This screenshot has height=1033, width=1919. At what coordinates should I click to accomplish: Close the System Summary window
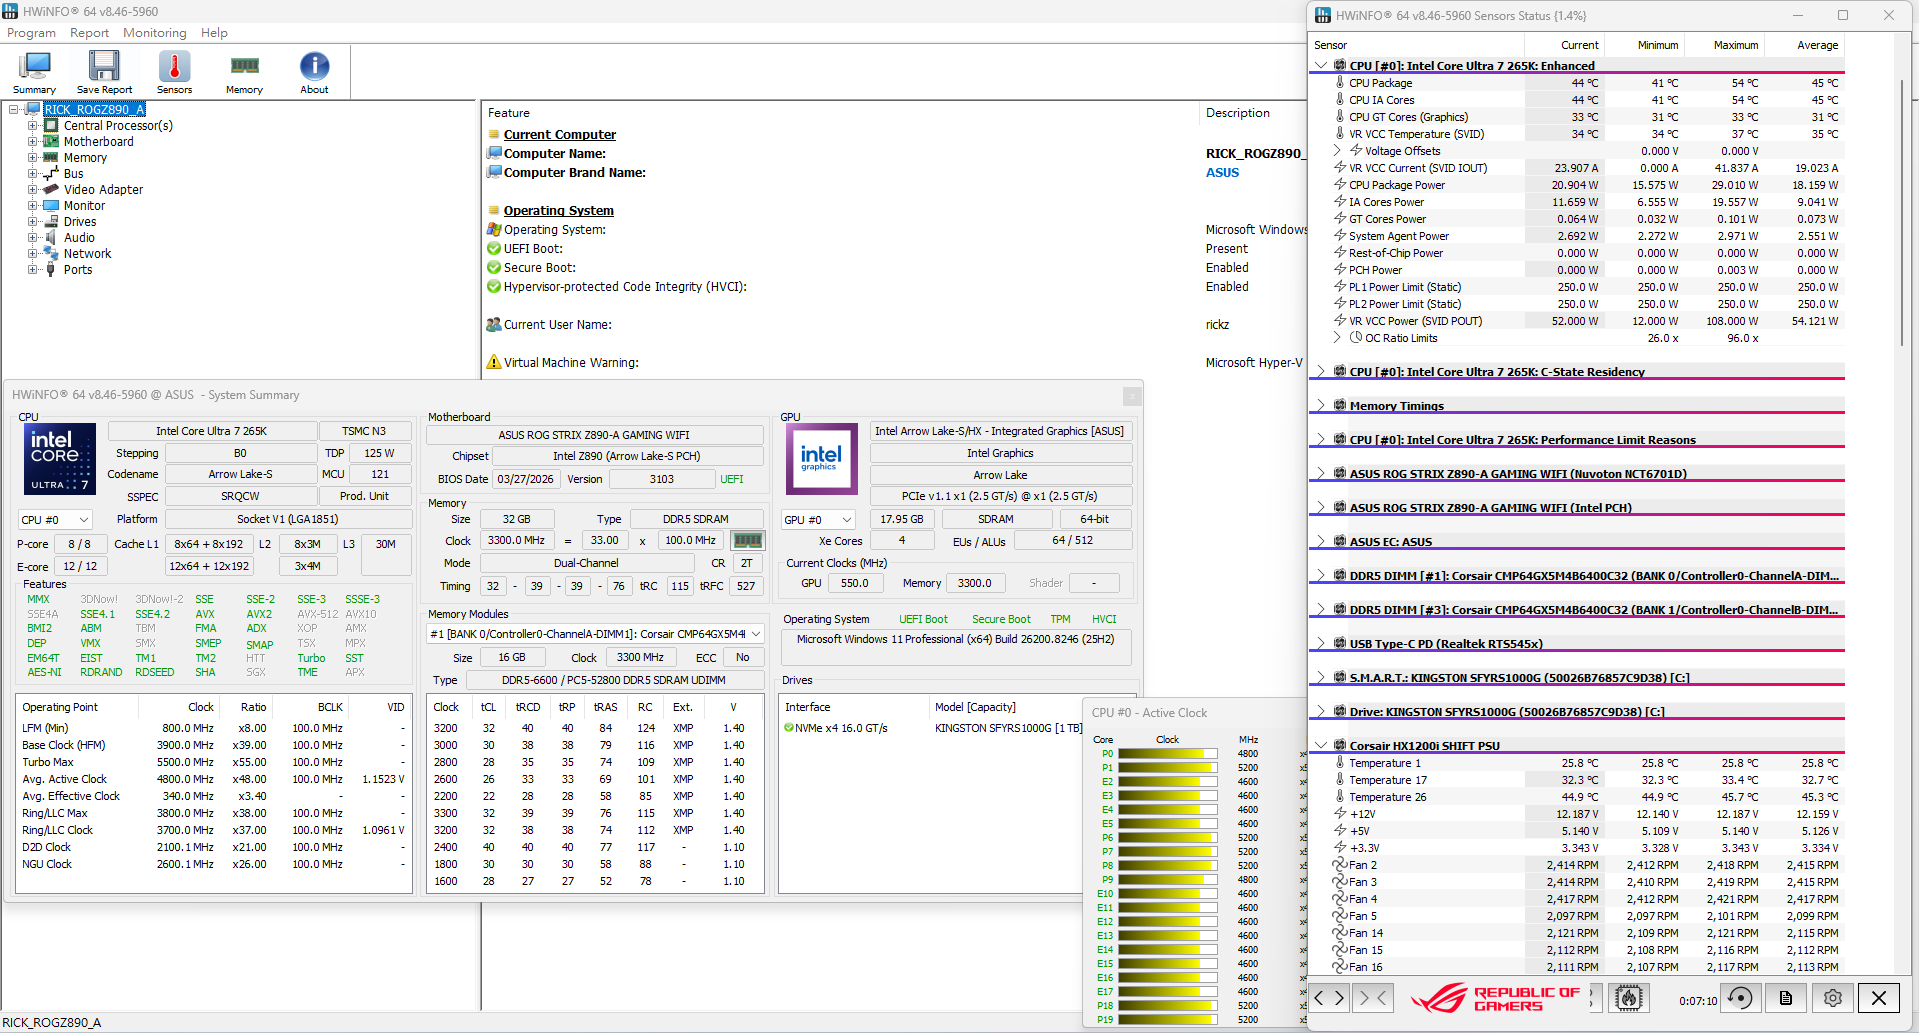pos(1132,396)
